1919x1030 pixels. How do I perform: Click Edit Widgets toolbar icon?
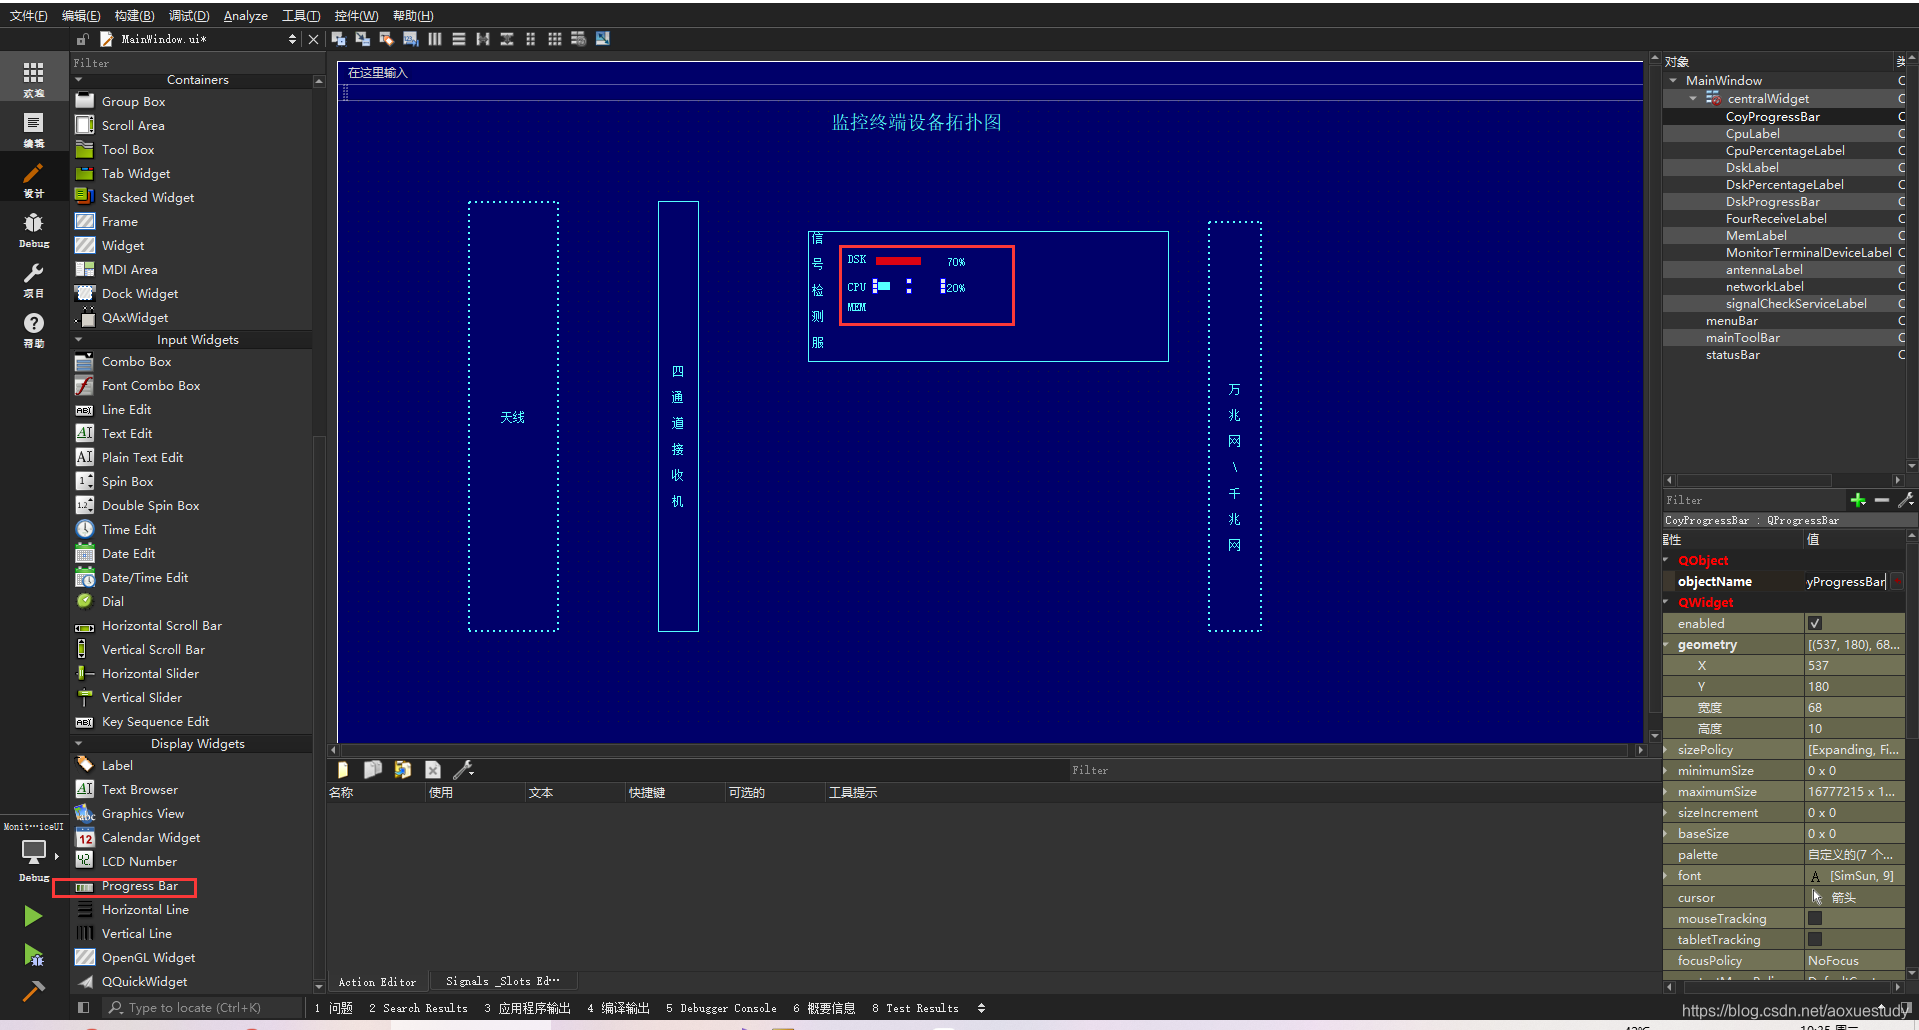(338, 39)
